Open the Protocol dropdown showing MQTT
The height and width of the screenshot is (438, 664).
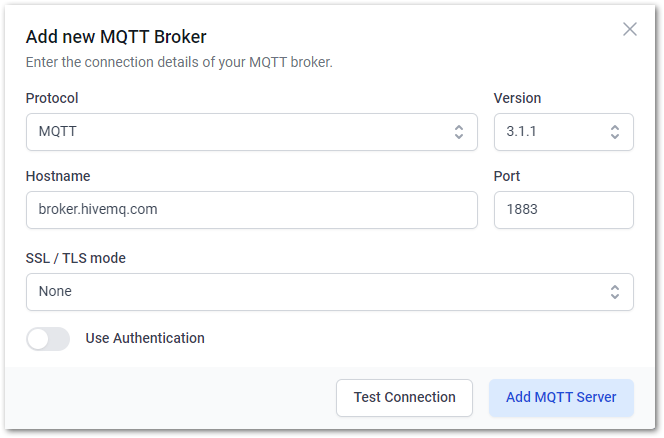[252, 132]
